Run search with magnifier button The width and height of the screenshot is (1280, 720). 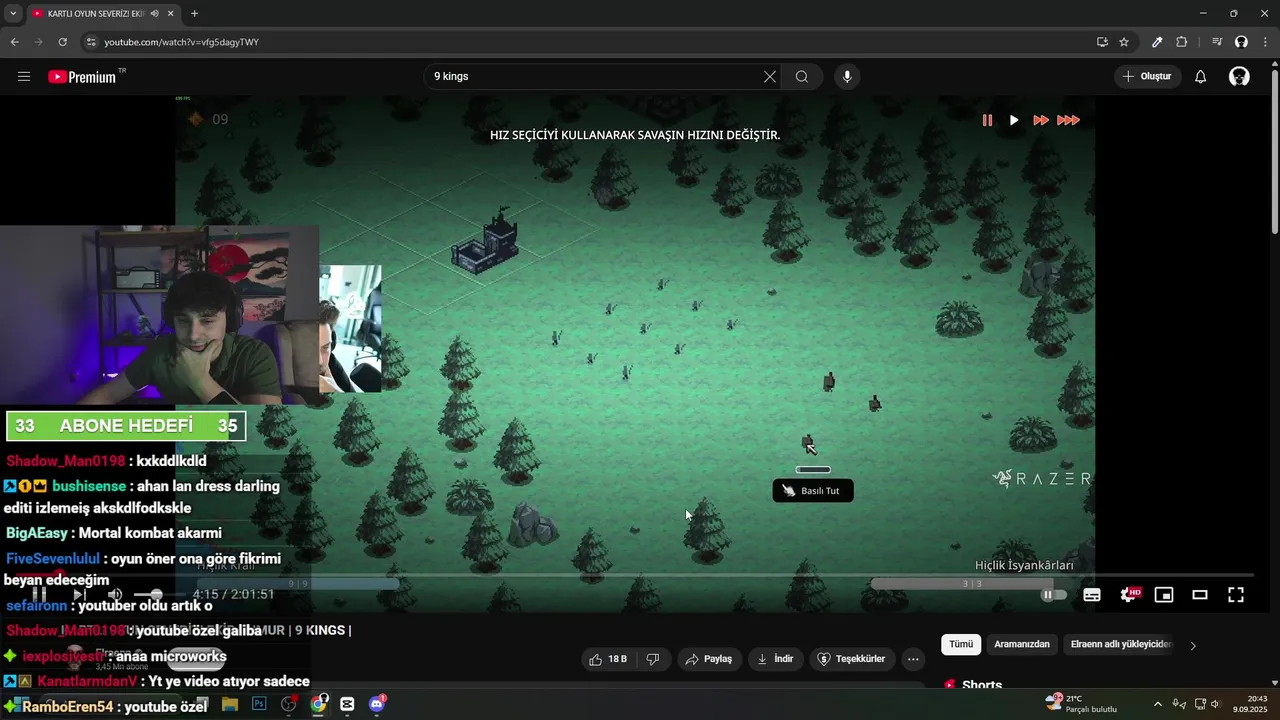(x=802, y=77)
